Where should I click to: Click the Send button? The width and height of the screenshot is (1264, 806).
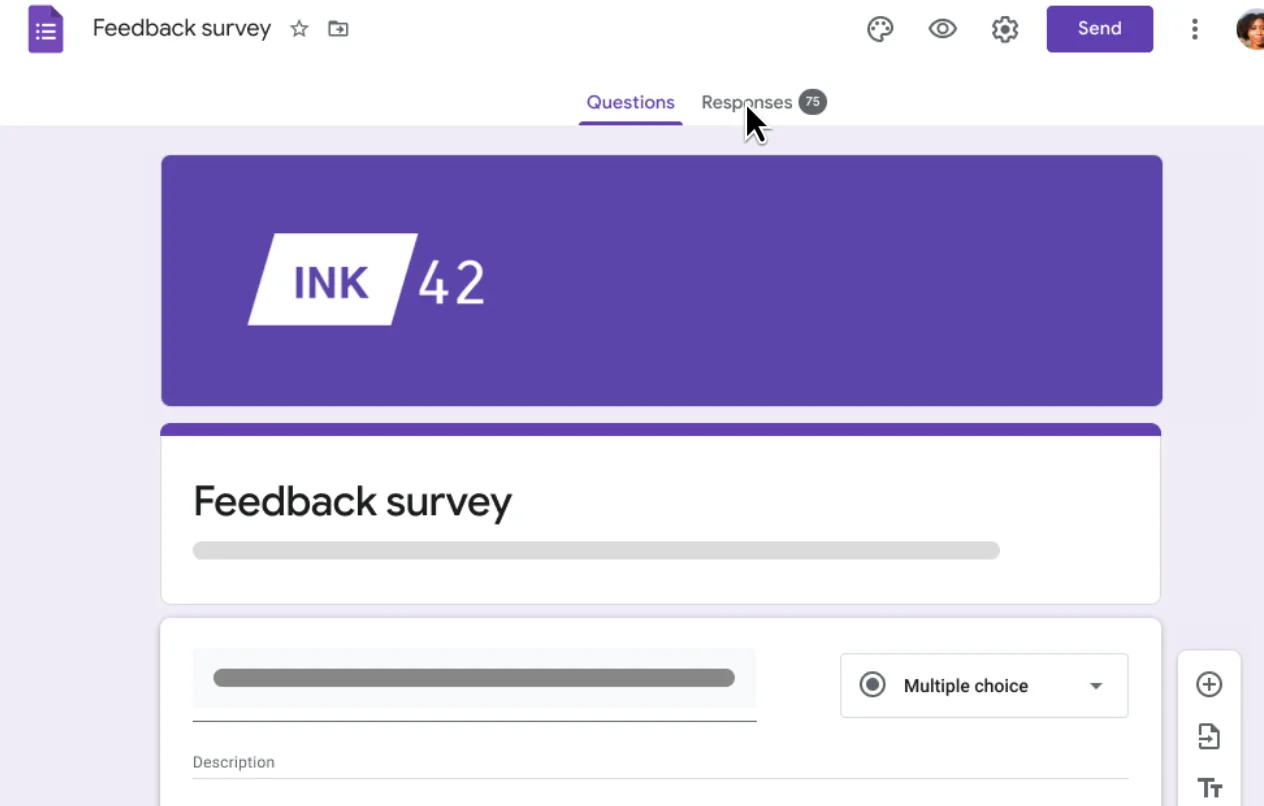point(1099,29)
